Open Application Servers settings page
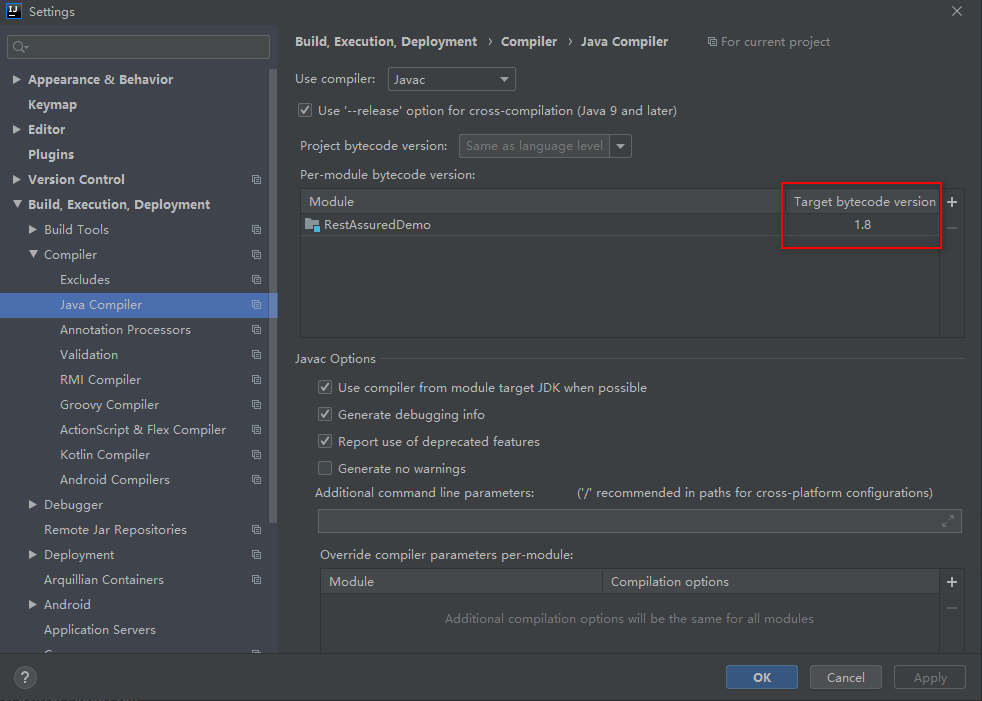 (100, 630)
